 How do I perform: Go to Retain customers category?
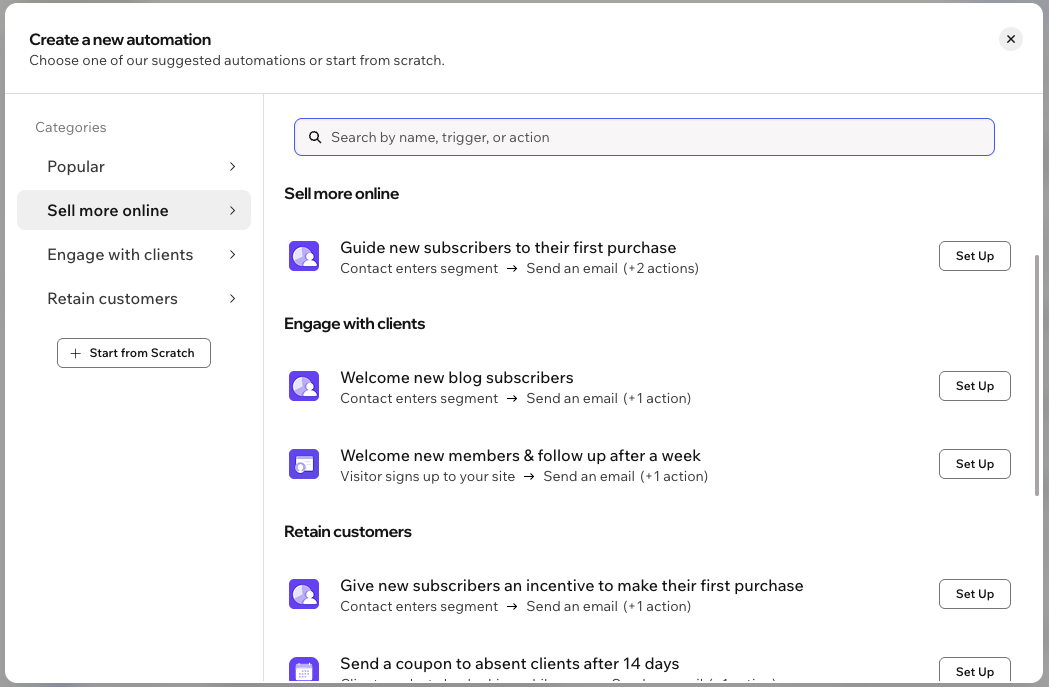point(134,299)
